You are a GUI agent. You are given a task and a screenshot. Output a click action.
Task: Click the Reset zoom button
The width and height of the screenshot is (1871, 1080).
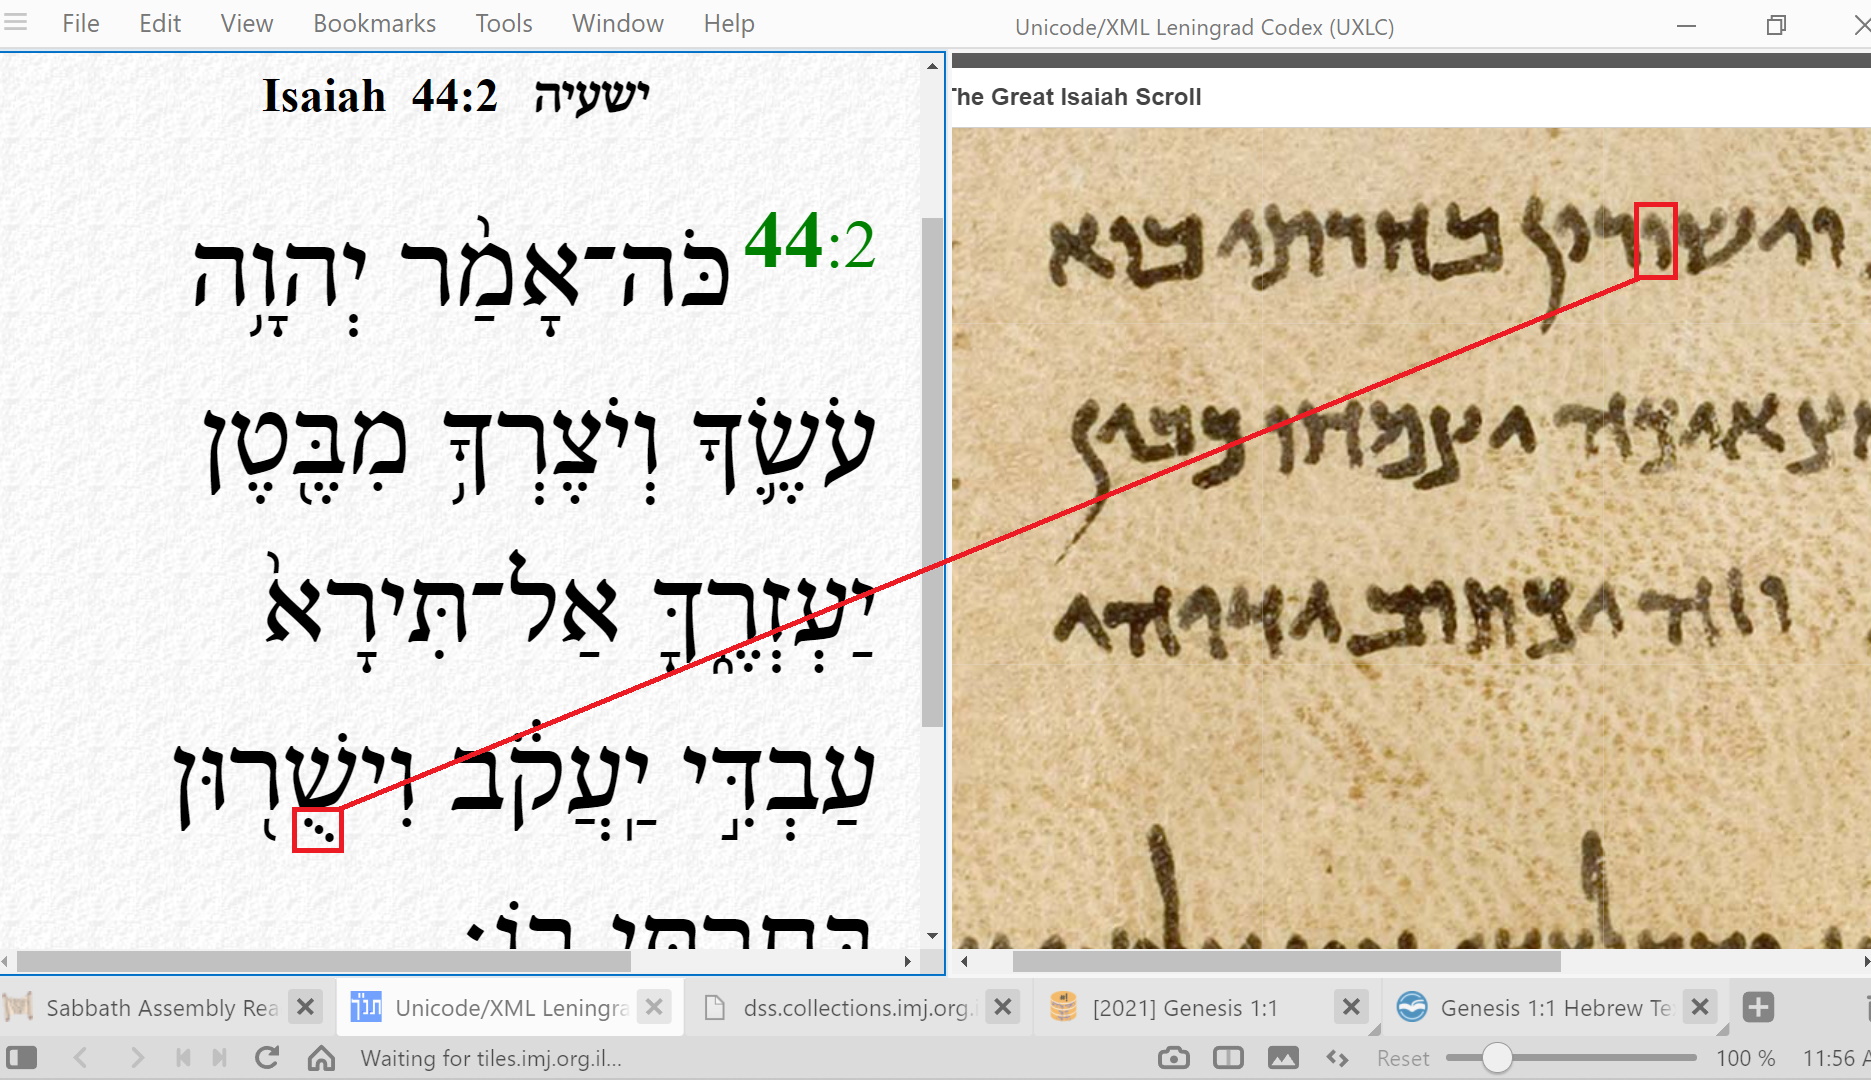coord(1402,1058)
